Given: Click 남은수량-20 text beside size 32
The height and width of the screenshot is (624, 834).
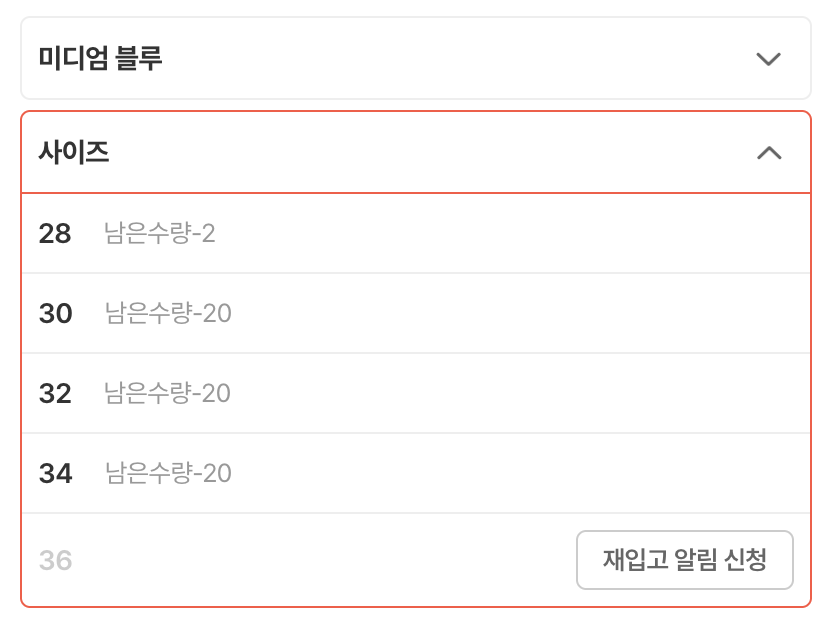Looking at the screenshot, I should point(168,394).
